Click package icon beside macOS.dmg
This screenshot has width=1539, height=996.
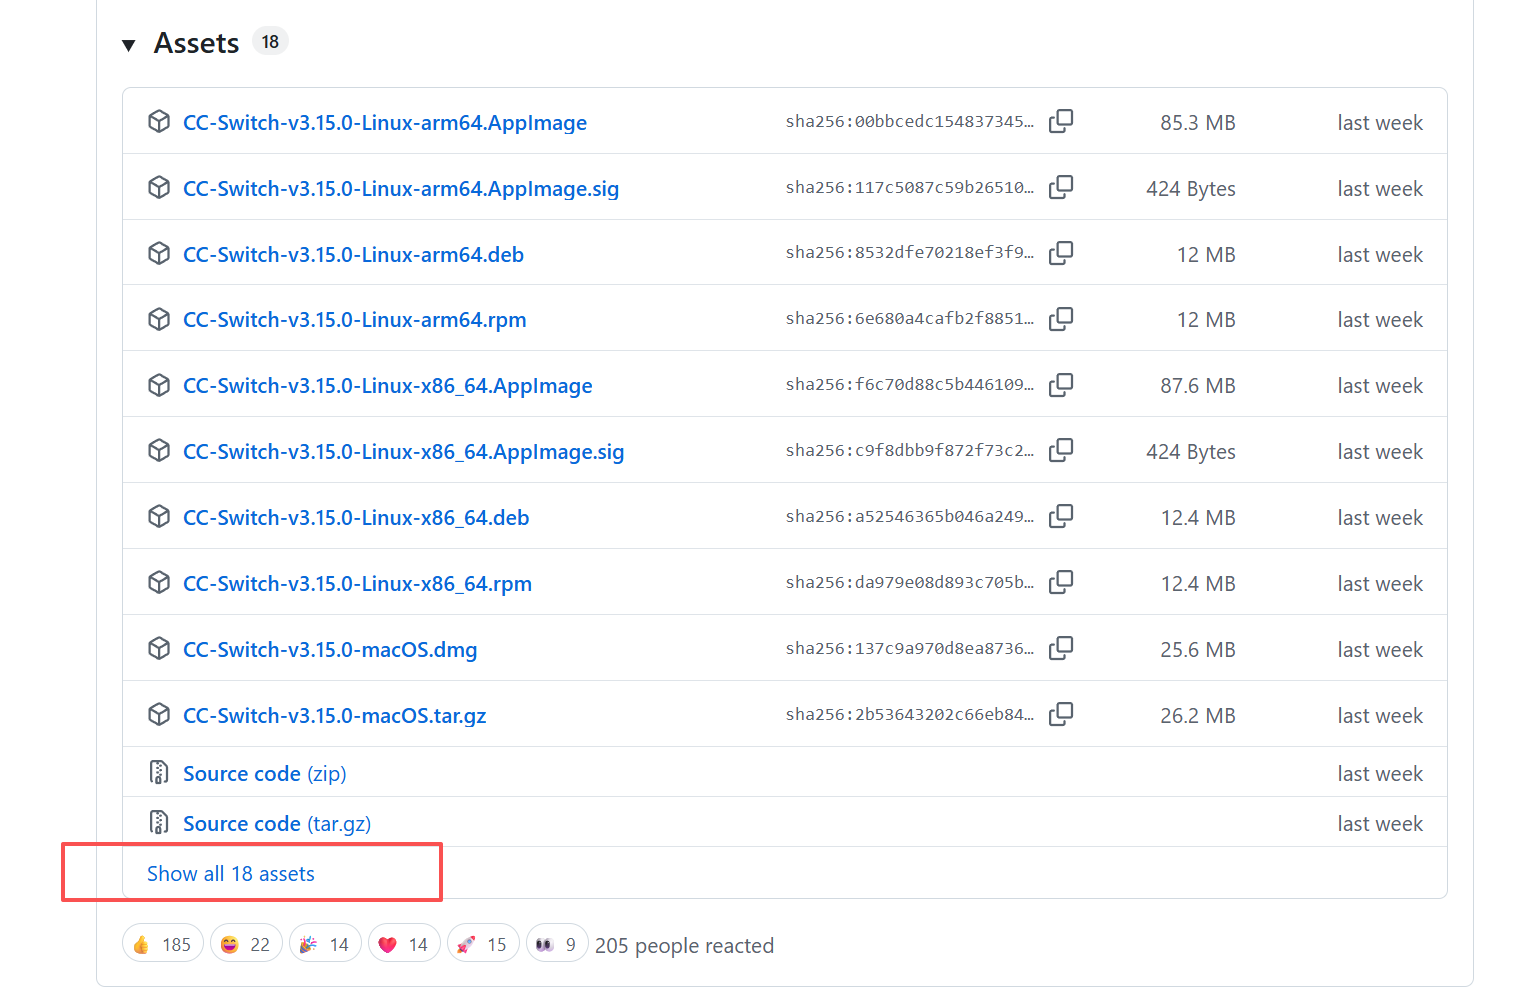159,649
